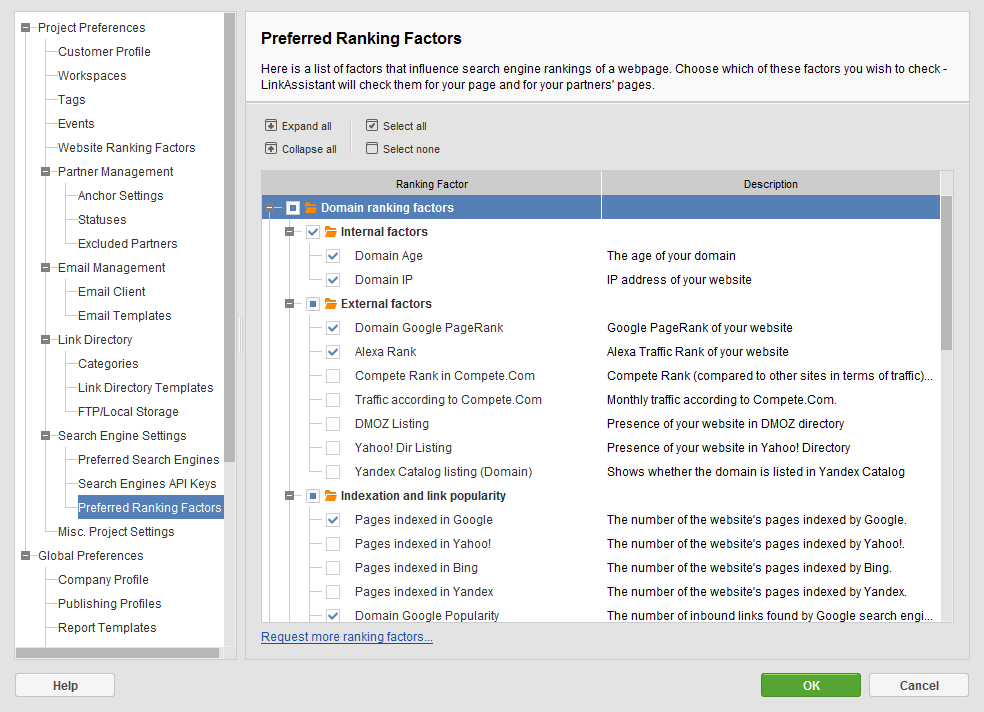Click the Help button
The image size is (984, 712).
coord(65,685)
